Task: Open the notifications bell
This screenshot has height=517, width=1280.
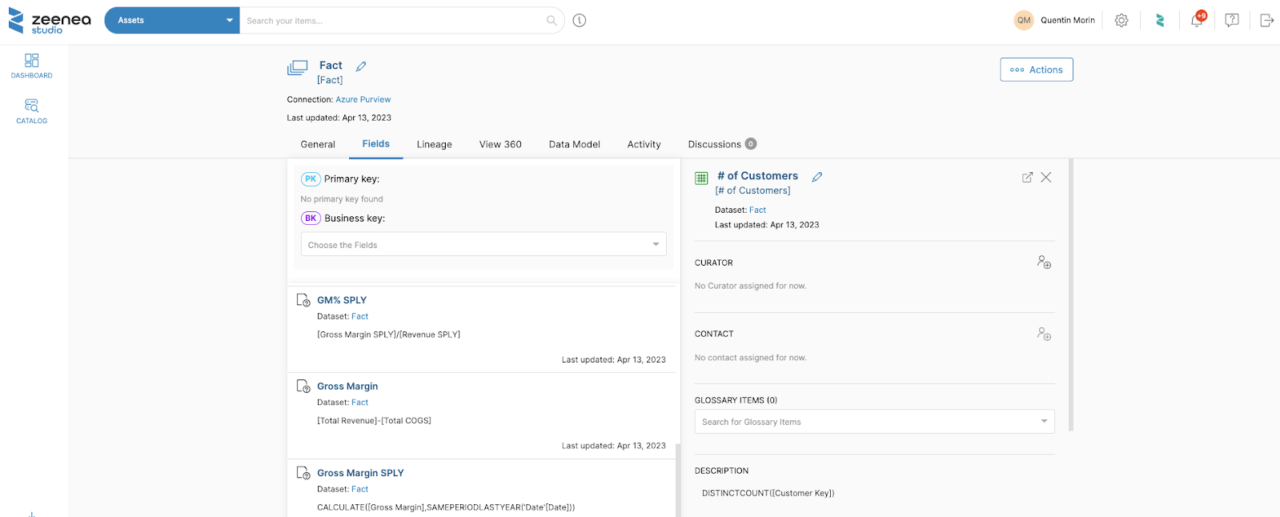Action: coord(1196,20)
